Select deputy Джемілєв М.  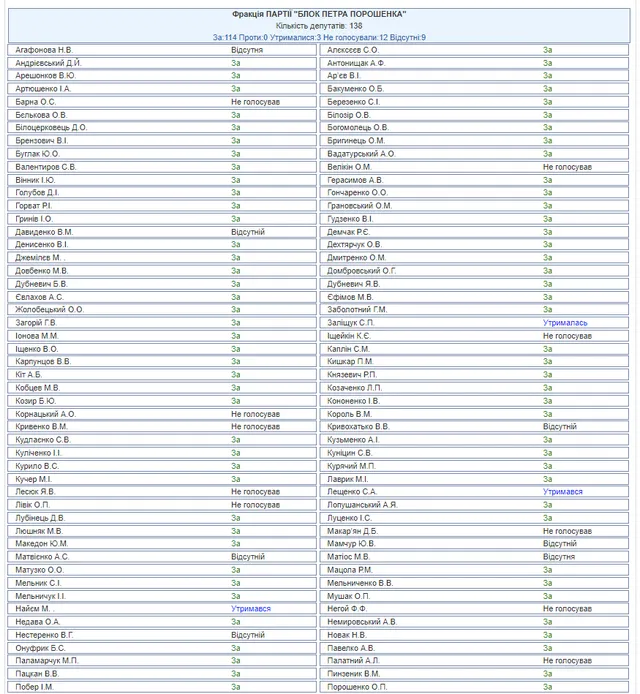pos(41,258)
